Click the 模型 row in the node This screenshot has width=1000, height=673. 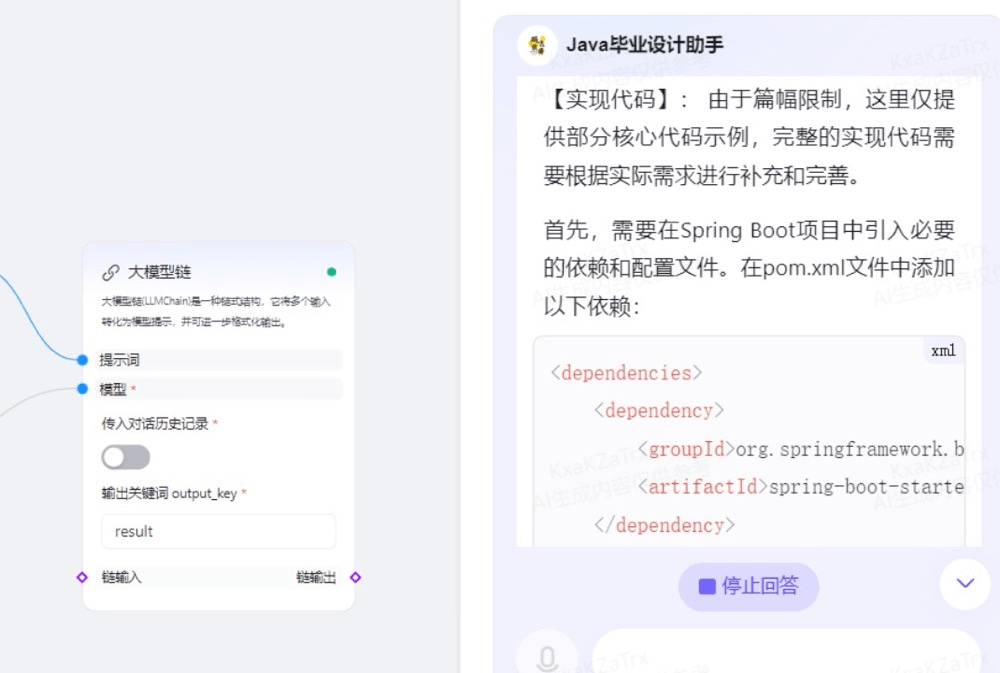(218, 388)
